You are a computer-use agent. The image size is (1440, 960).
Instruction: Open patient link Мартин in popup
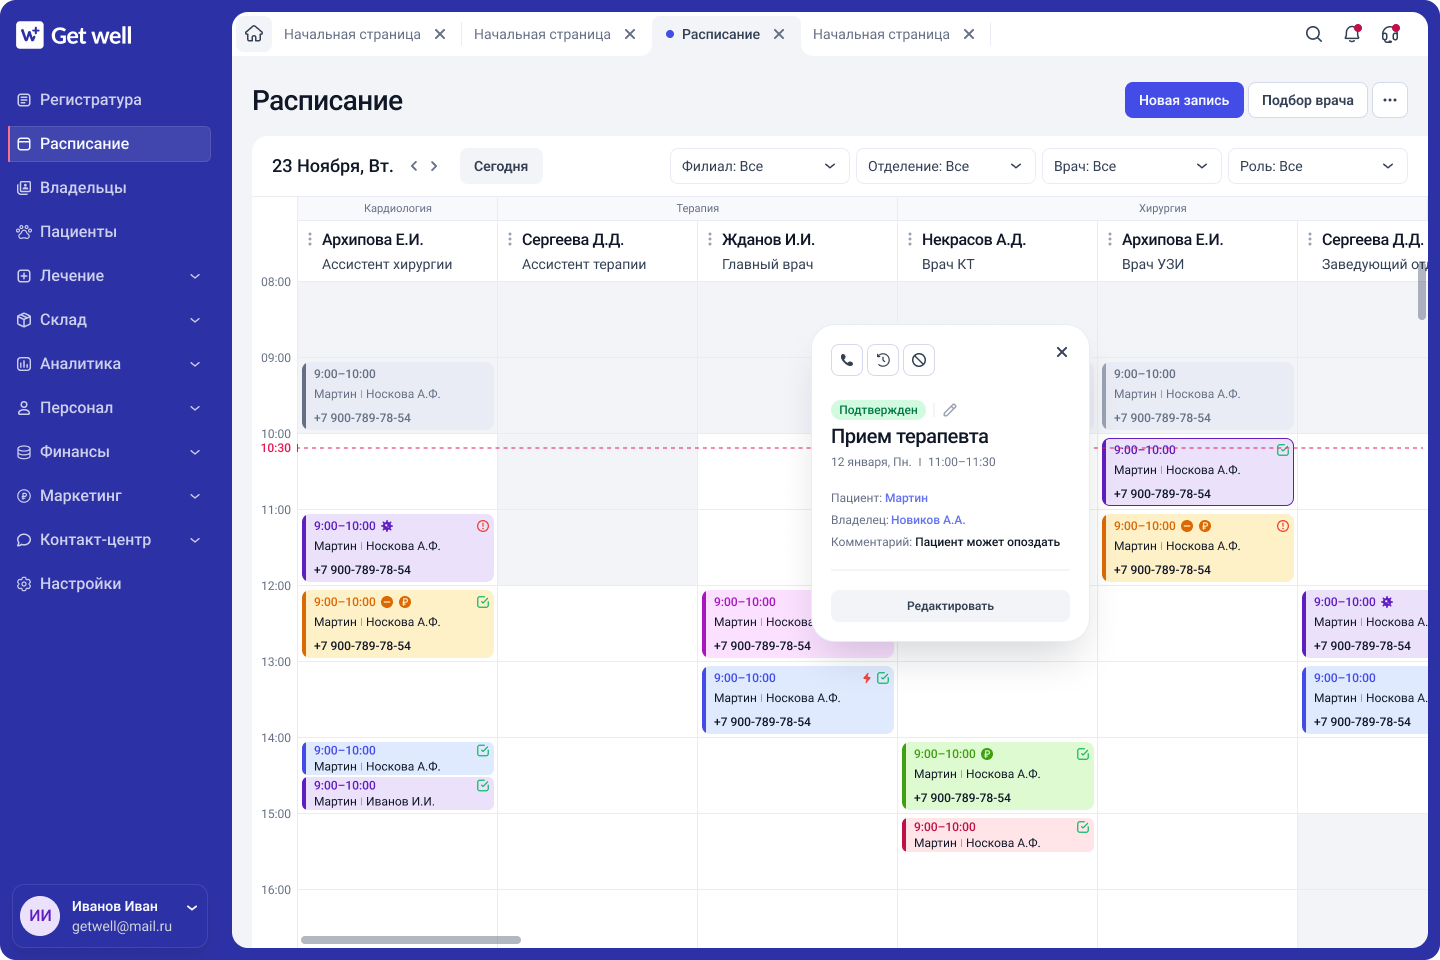(906, 498)
